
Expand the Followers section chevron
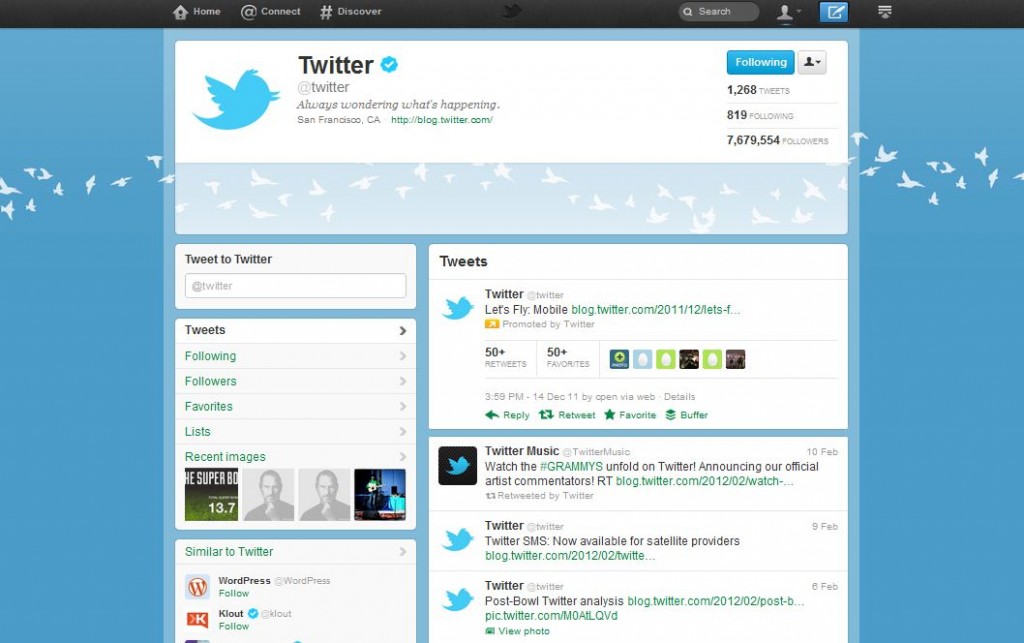pos(404,381)
